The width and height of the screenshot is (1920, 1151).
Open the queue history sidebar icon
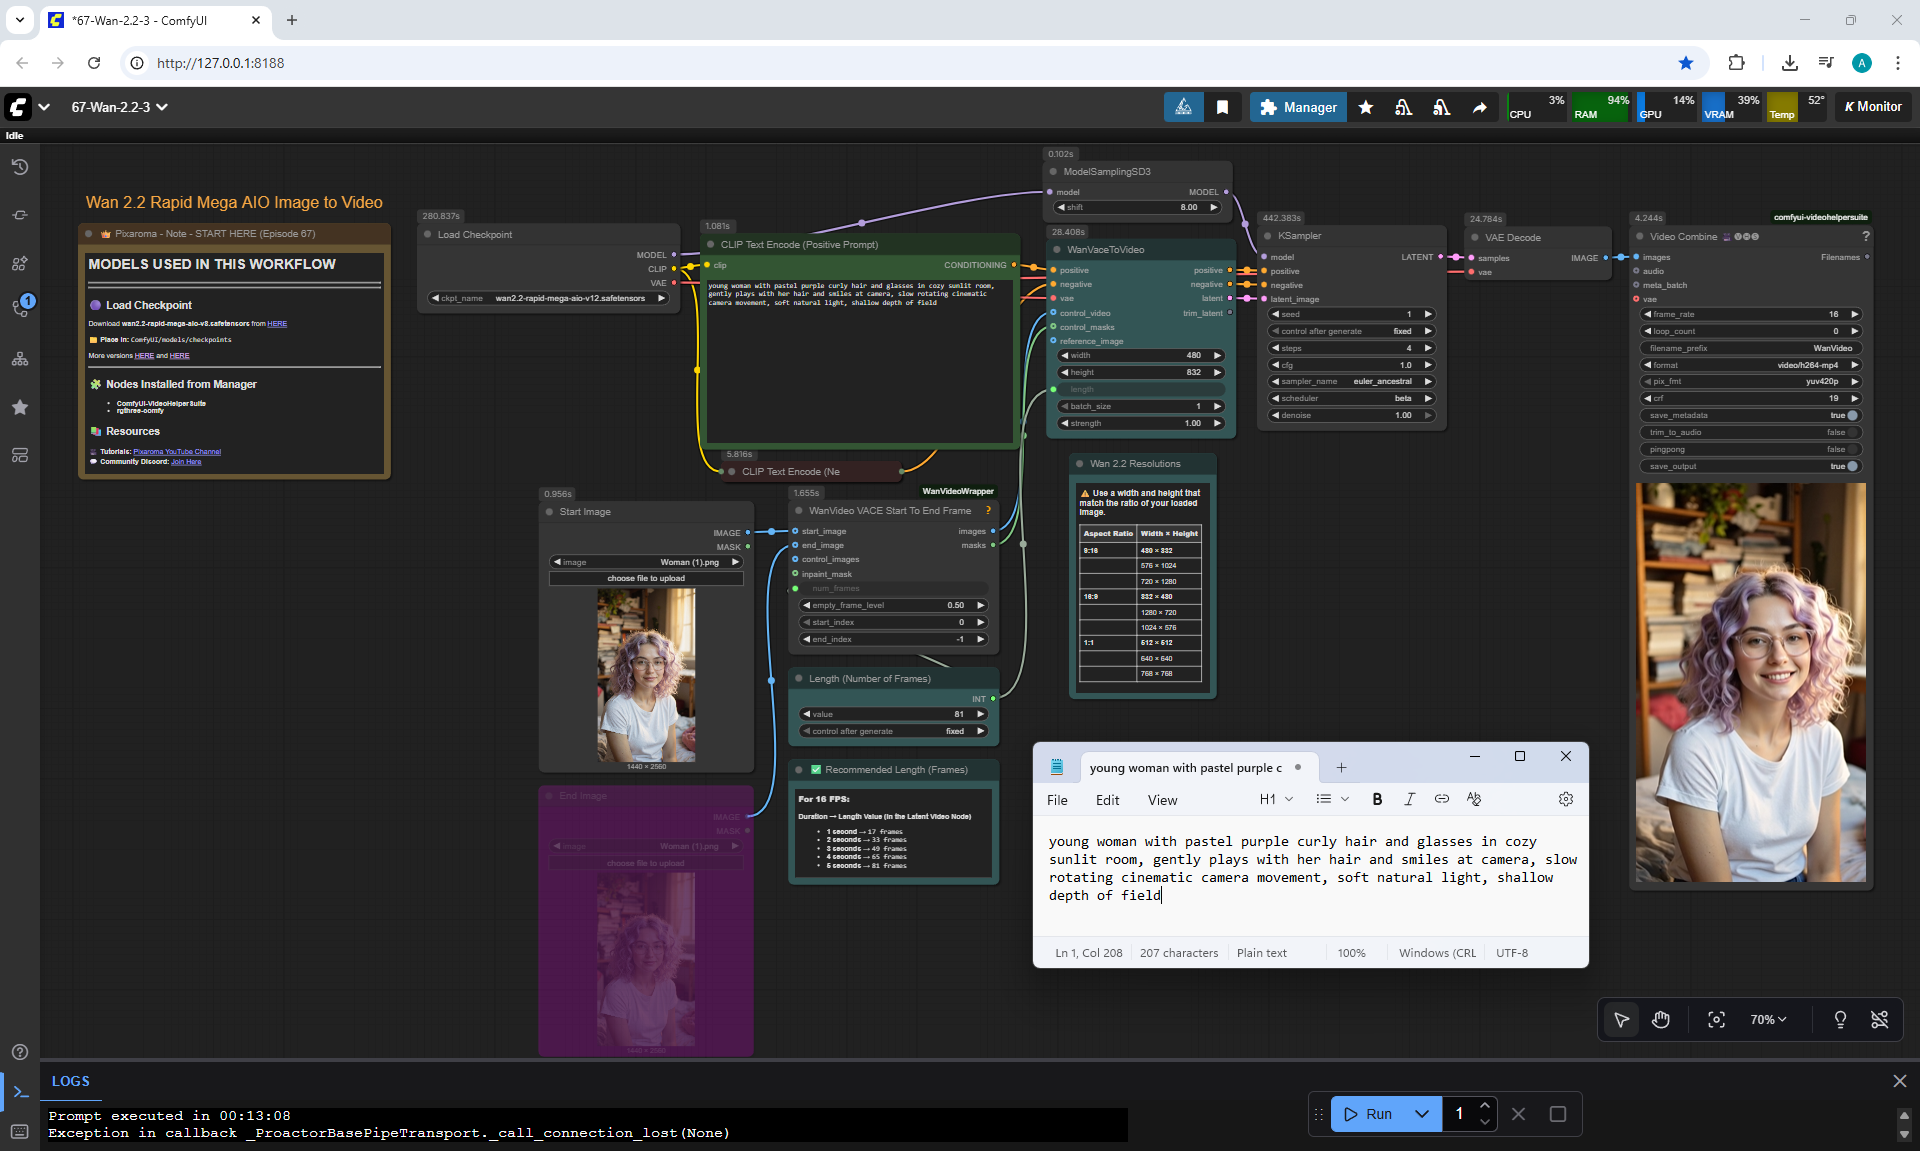(x=20, y=167)
